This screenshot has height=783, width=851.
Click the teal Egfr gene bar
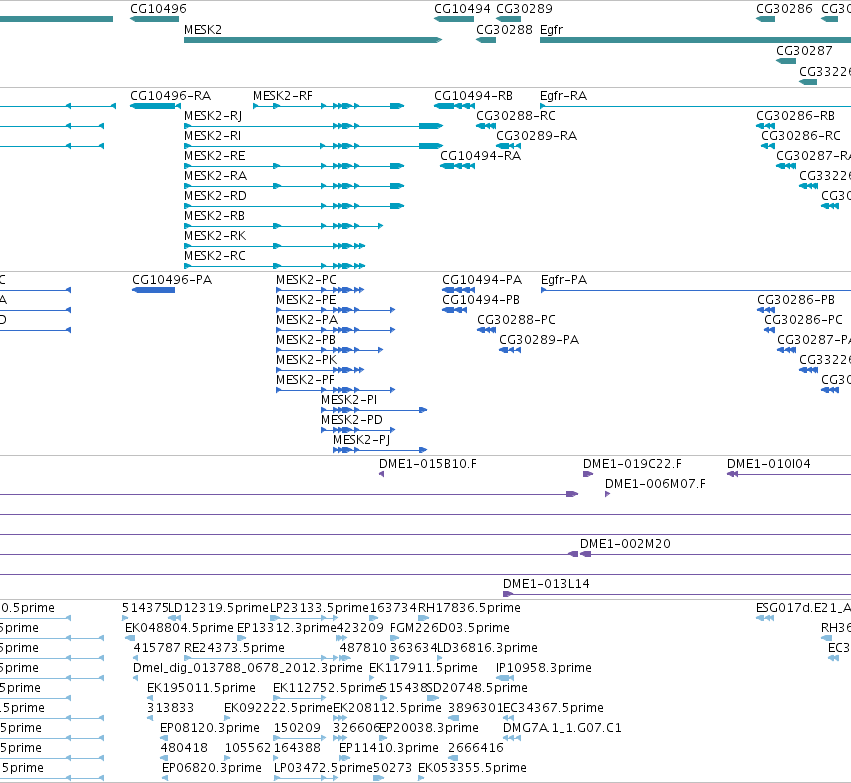[695, 40]
